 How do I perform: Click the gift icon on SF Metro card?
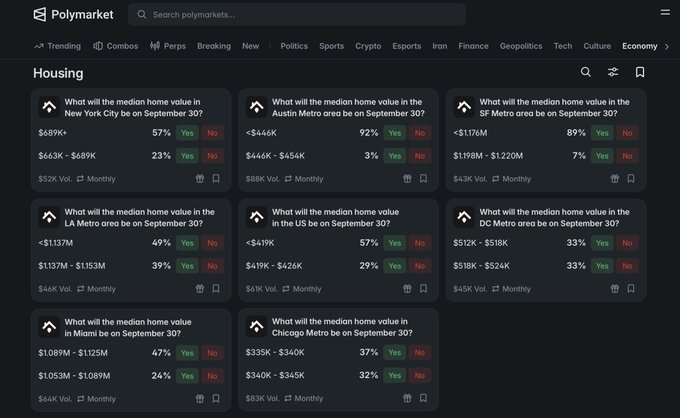coord(615,178)
